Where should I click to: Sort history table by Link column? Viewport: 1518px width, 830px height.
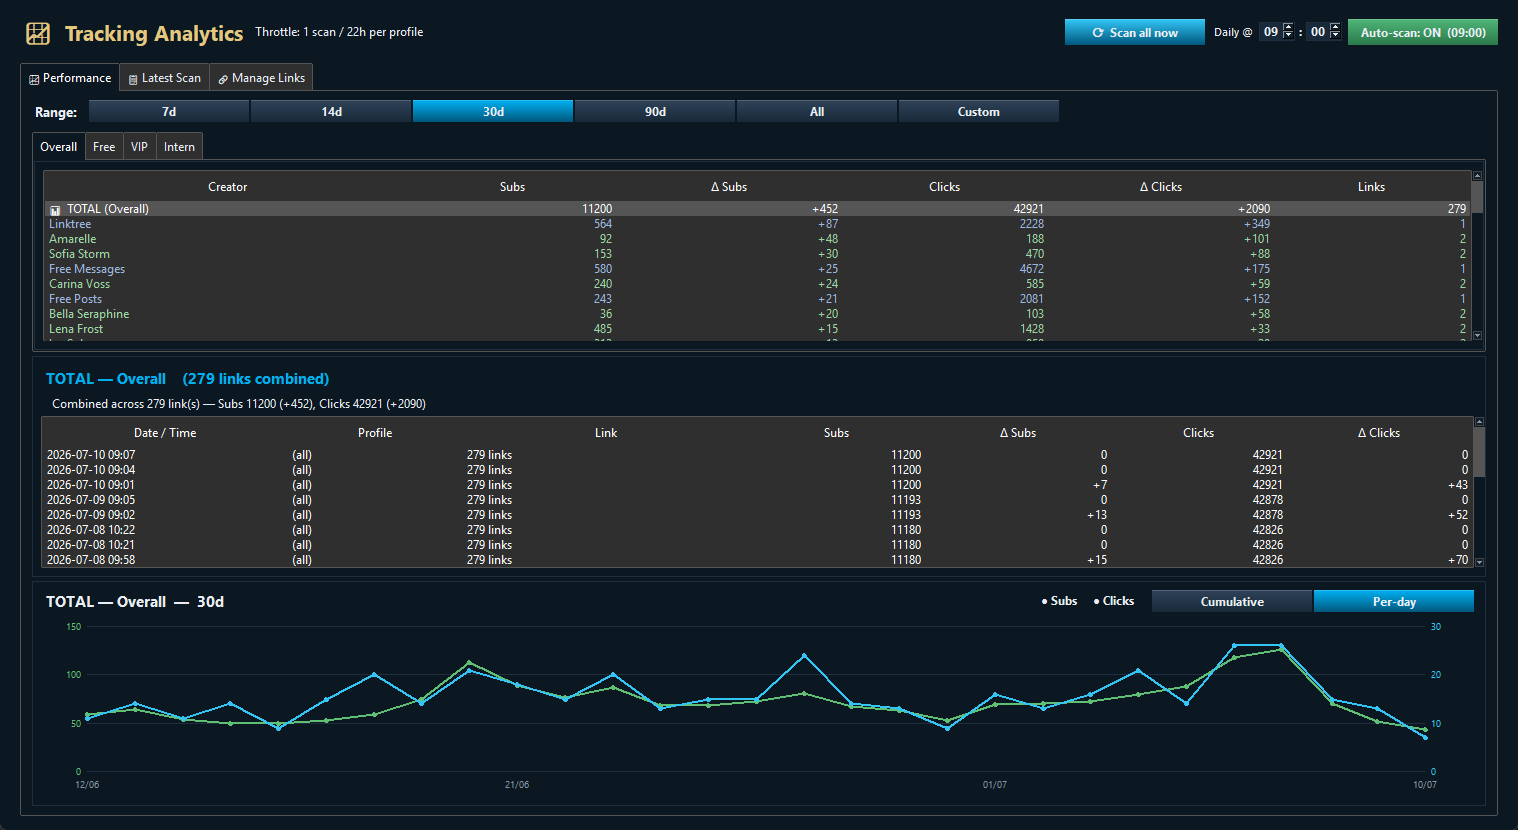click(606, 433)
